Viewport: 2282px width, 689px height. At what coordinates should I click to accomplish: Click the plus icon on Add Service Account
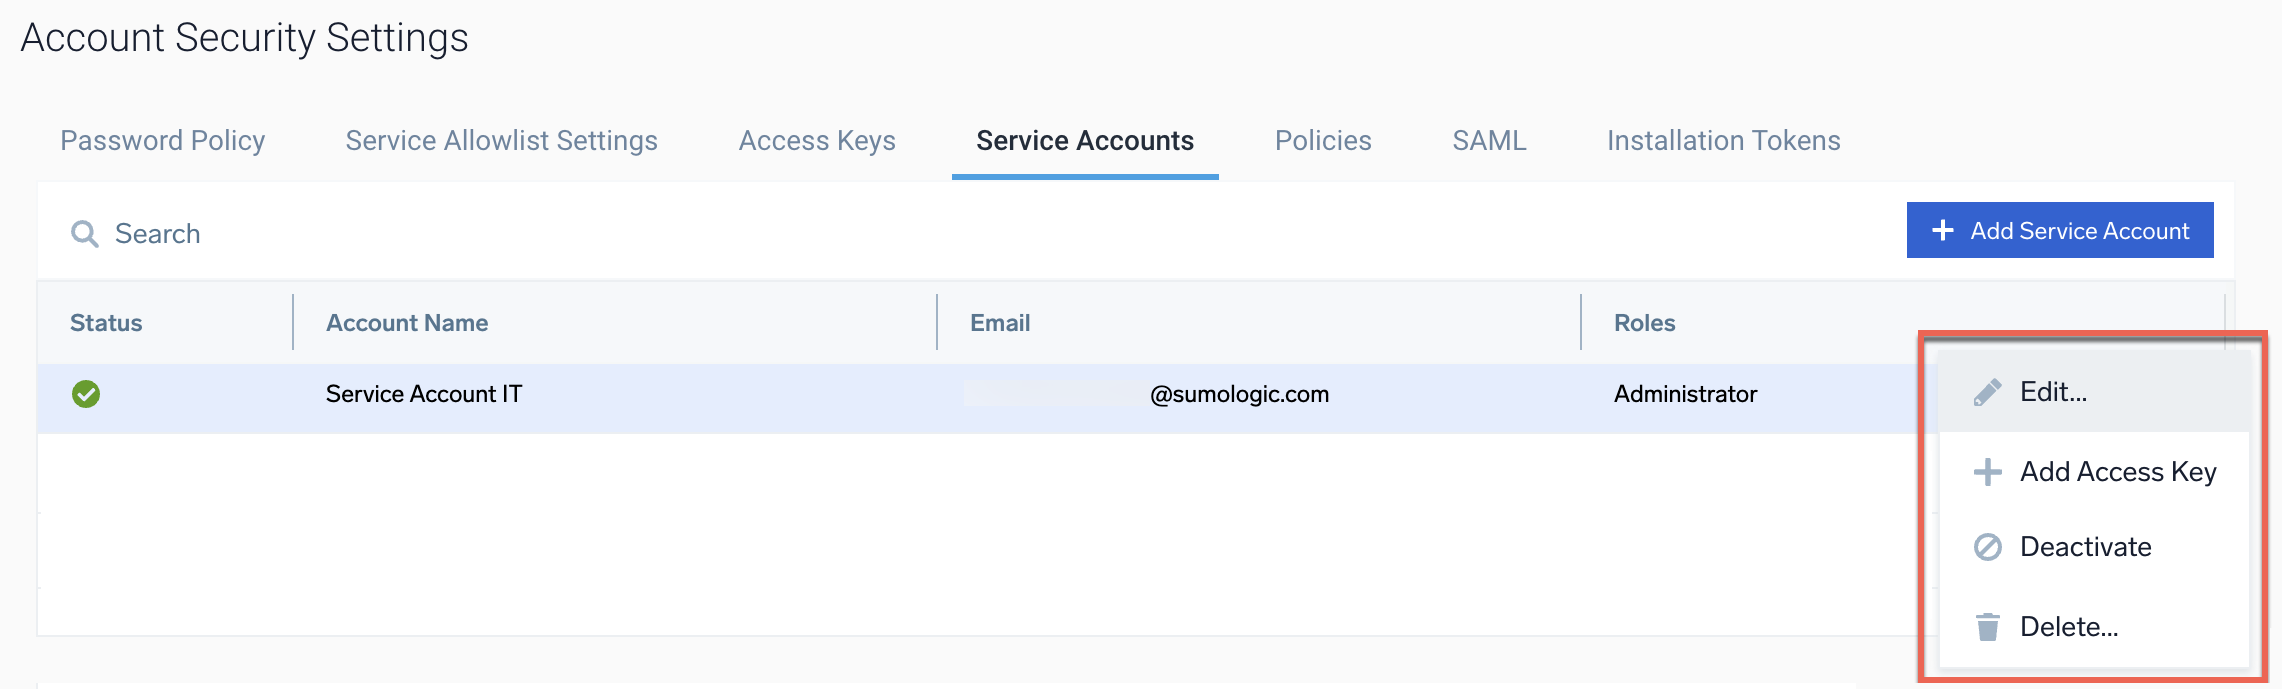1942,231
